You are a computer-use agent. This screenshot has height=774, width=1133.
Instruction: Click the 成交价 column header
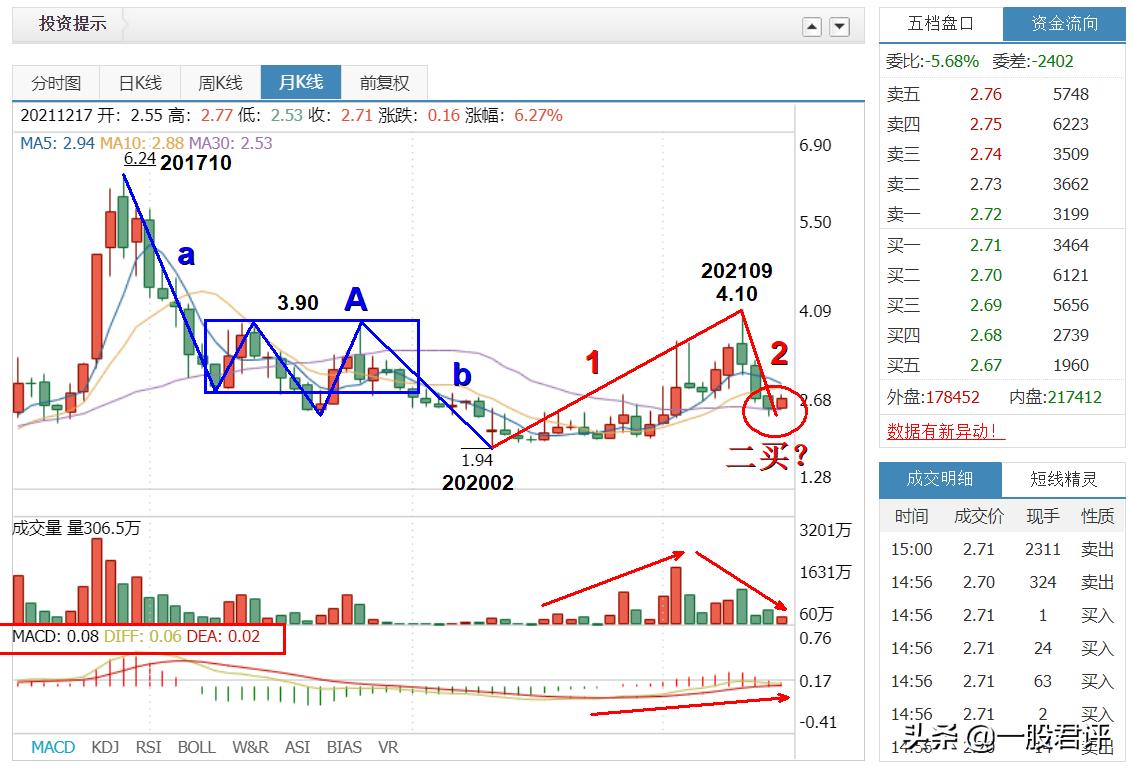978,516
